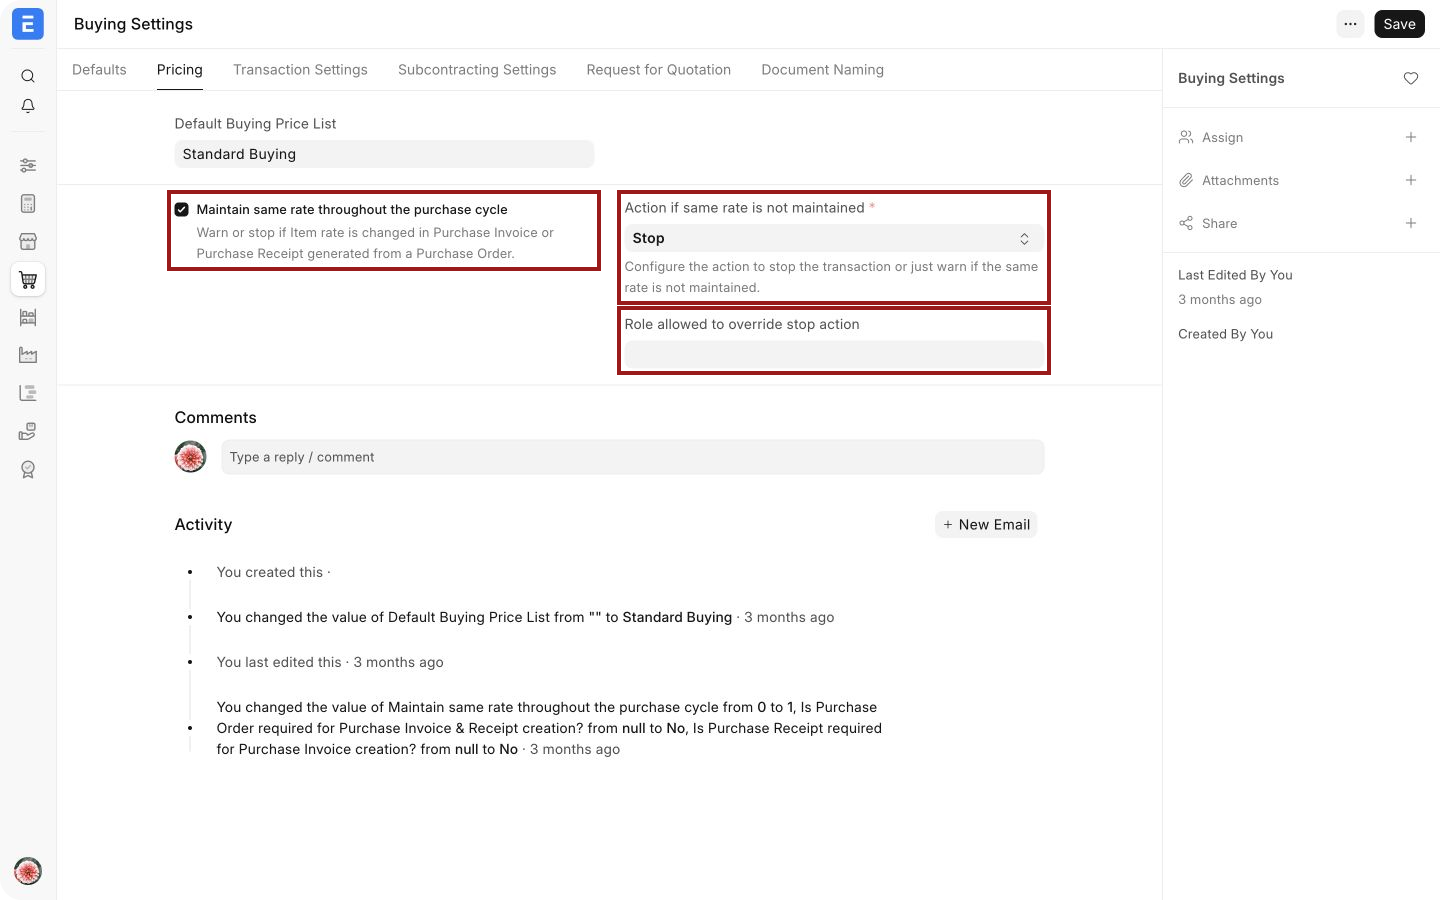Viewport: 1440px width, 900px height.
Task: Click the Assign label in sidebar
Action: (x=1222, y=137)
